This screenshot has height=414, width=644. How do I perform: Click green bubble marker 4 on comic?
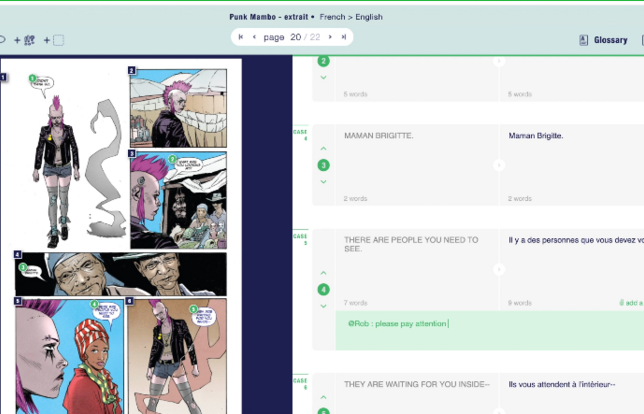(x=94, y=304)
